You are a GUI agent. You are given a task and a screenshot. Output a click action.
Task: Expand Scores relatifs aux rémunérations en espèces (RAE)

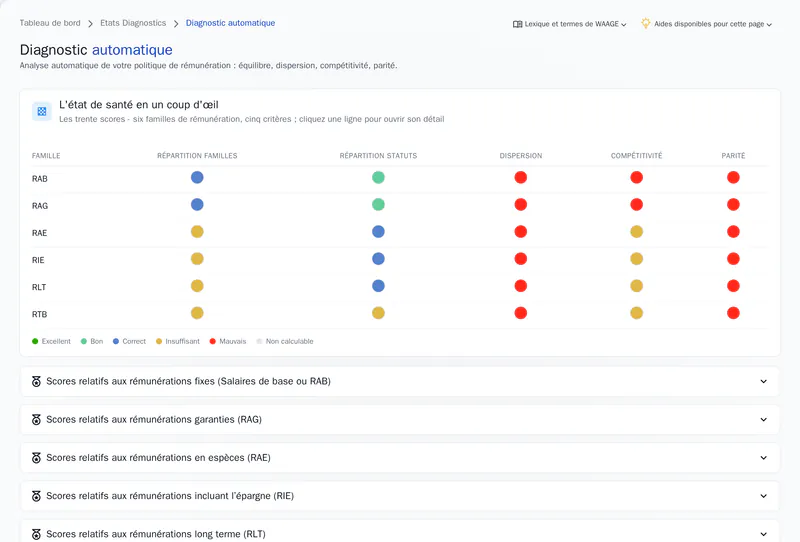[x=399, y=458]
